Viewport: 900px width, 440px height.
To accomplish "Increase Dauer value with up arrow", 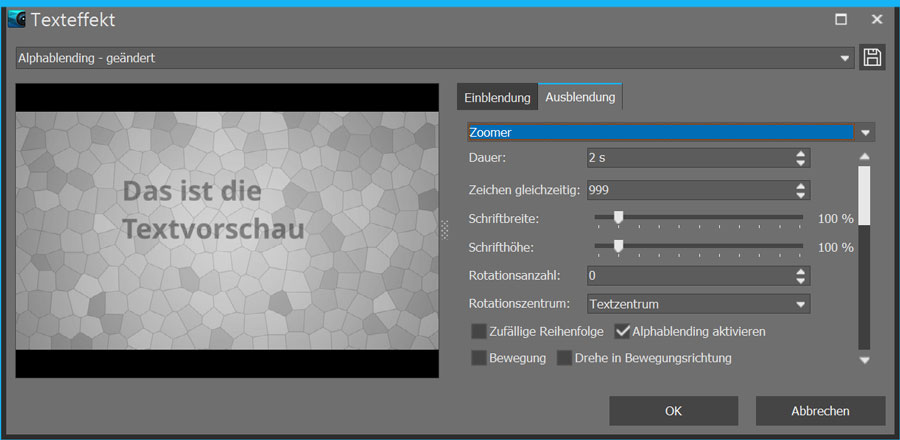I will pos(800,153).
